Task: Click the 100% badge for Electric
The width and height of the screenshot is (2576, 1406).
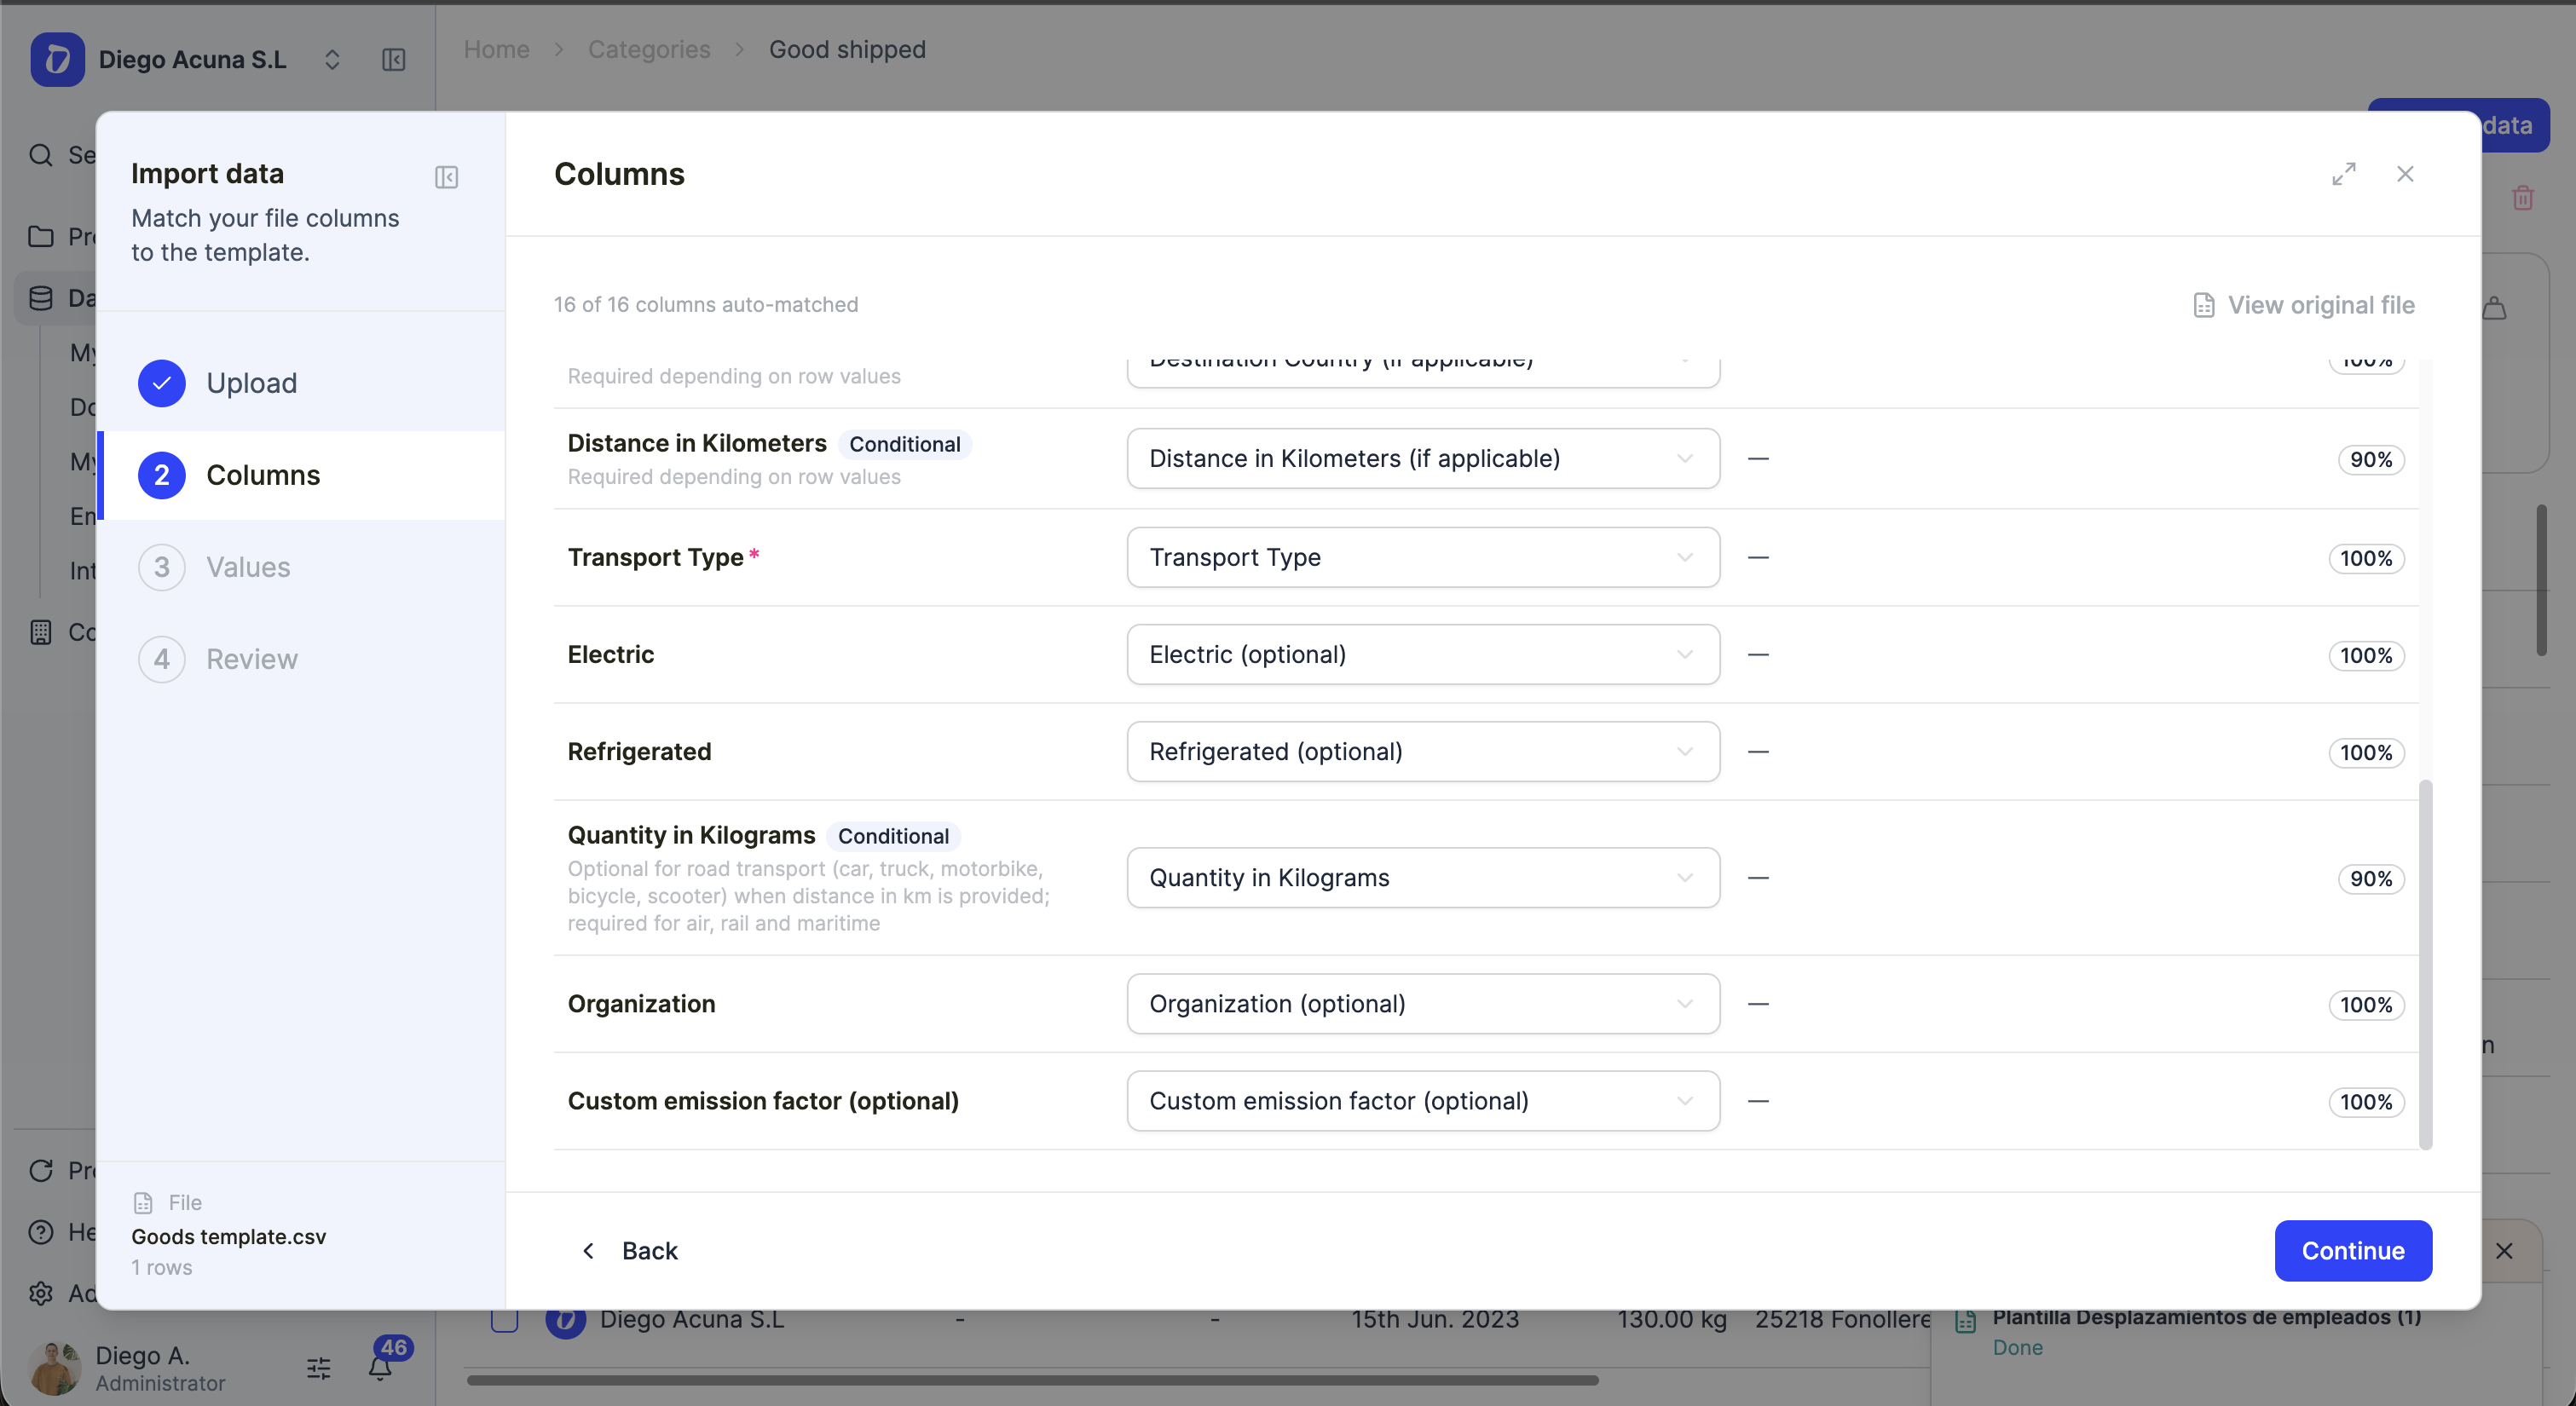Action: [2366, 655]
